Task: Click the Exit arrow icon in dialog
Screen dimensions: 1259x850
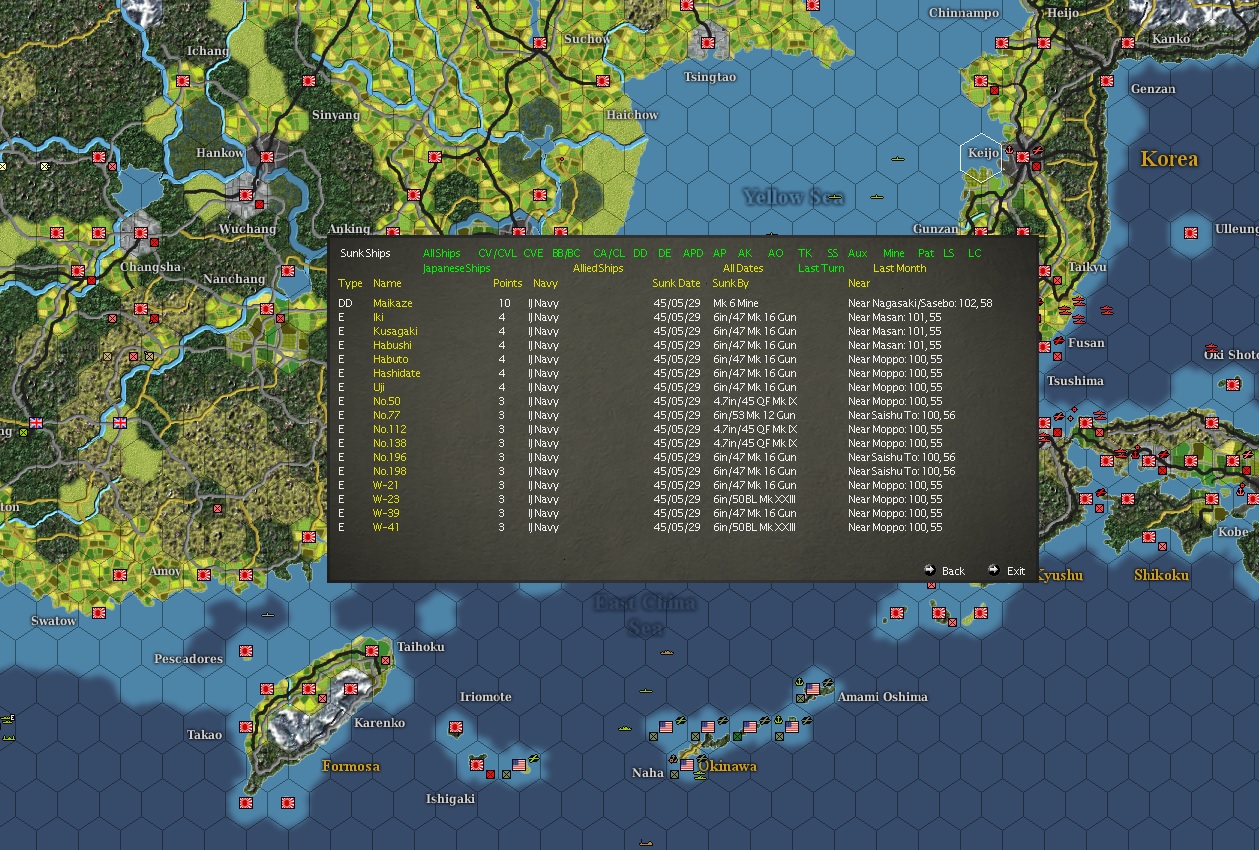Action: click(x=993, y=570)
